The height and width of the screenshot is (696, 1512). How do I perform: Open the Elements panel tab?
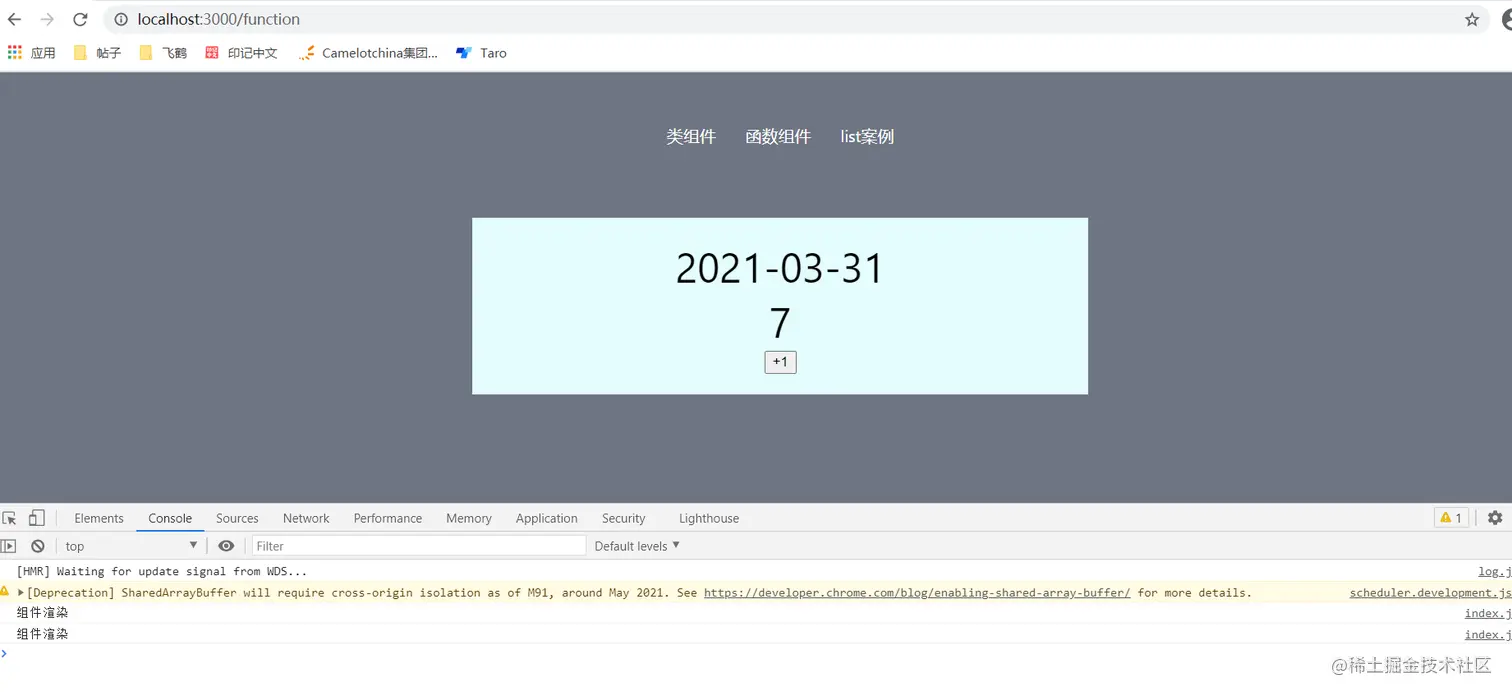click(98, 518)
